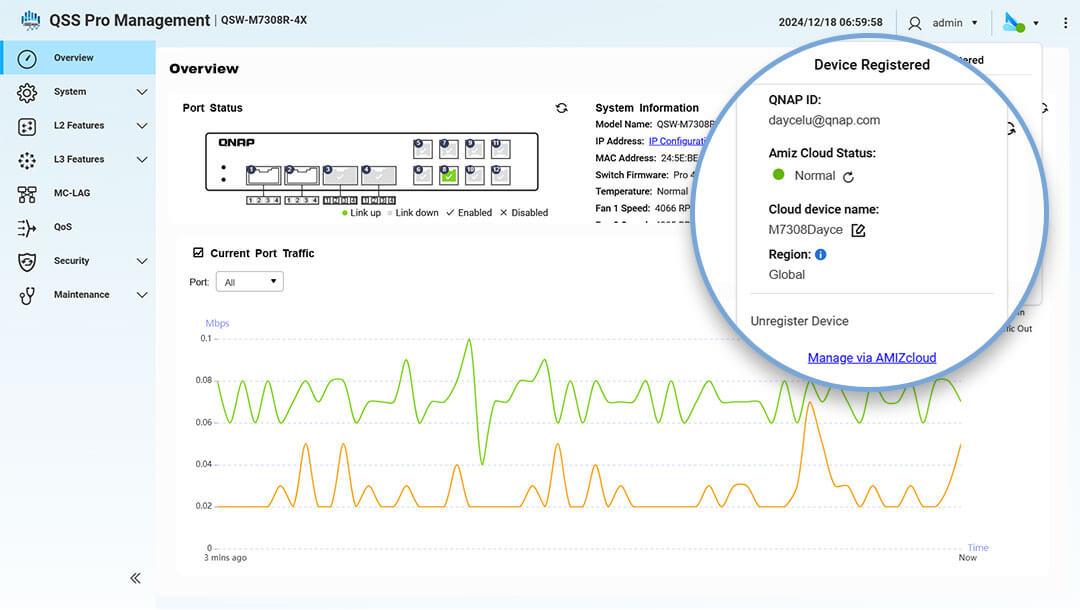Expand the L2 Features section
Viewport: 1080px width, 610px height.
[x=80, y=126]
